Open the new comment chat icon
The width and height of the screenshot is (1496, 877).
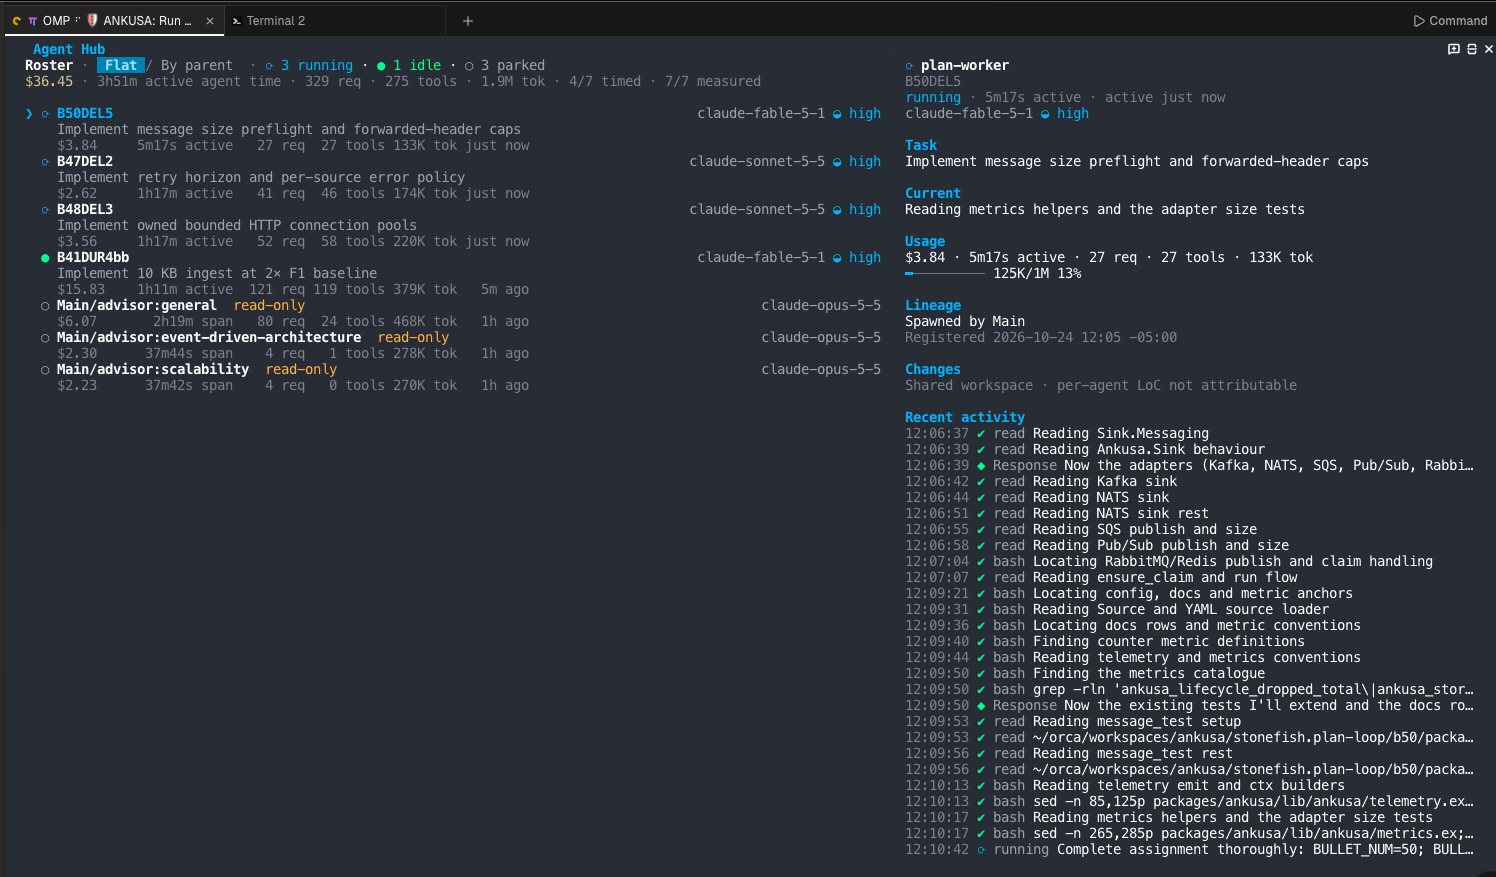1454,49
